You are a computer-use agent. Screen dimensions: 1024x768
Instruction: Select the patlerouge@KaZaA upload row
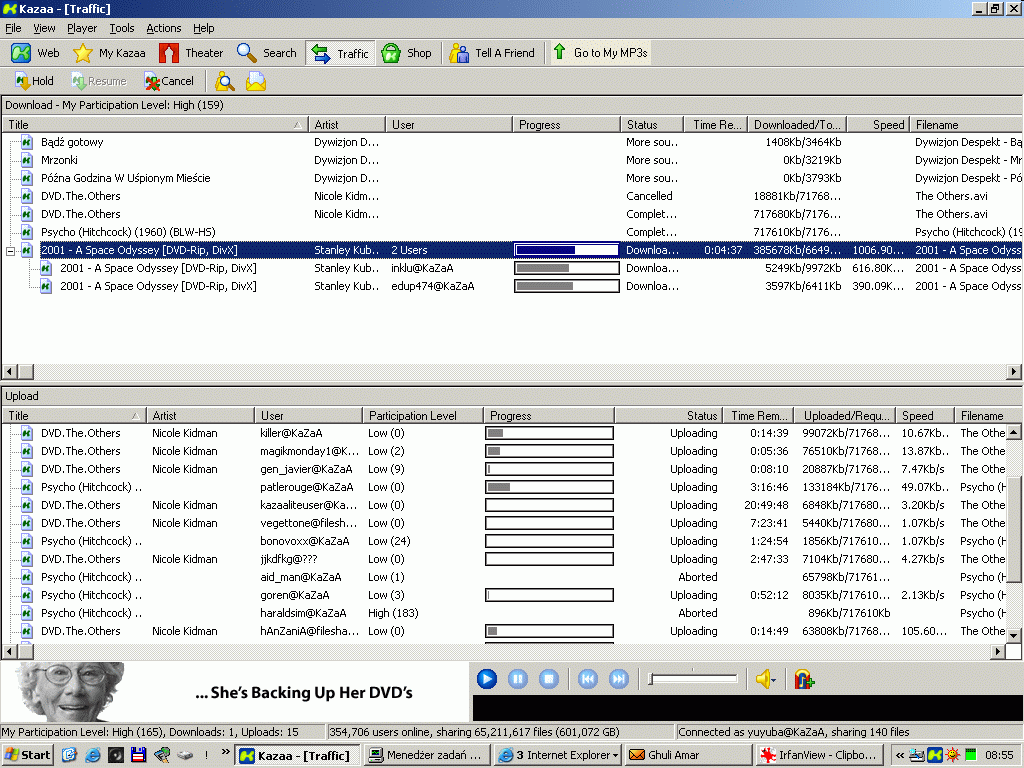pos(504,487)
